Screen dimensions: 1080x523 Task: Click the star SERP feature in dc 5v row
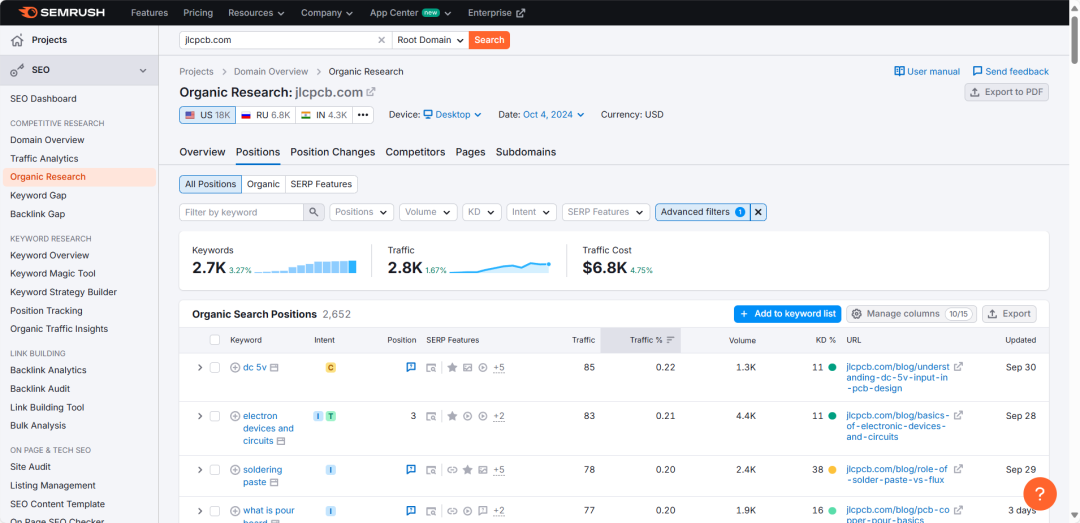tap(453, 367)
